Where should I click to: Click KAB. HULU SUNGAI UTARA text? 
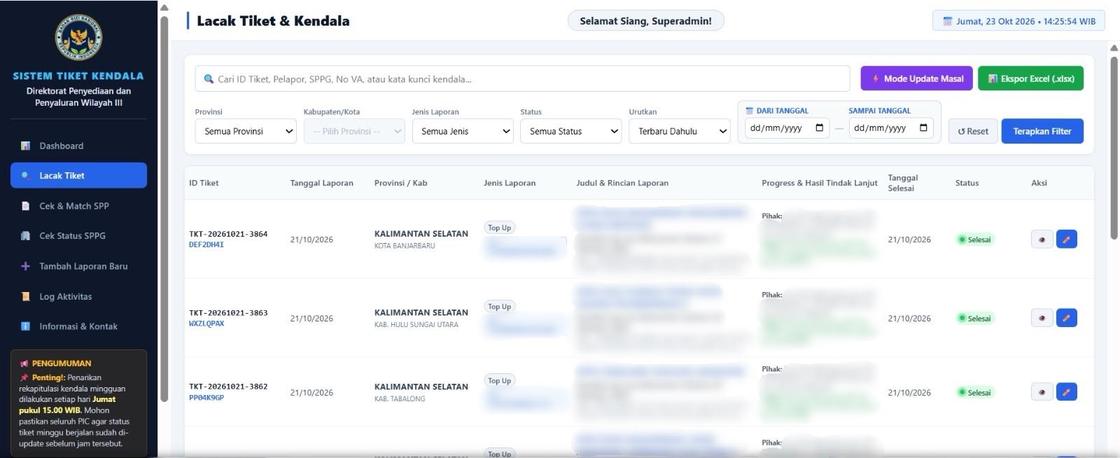416,324
